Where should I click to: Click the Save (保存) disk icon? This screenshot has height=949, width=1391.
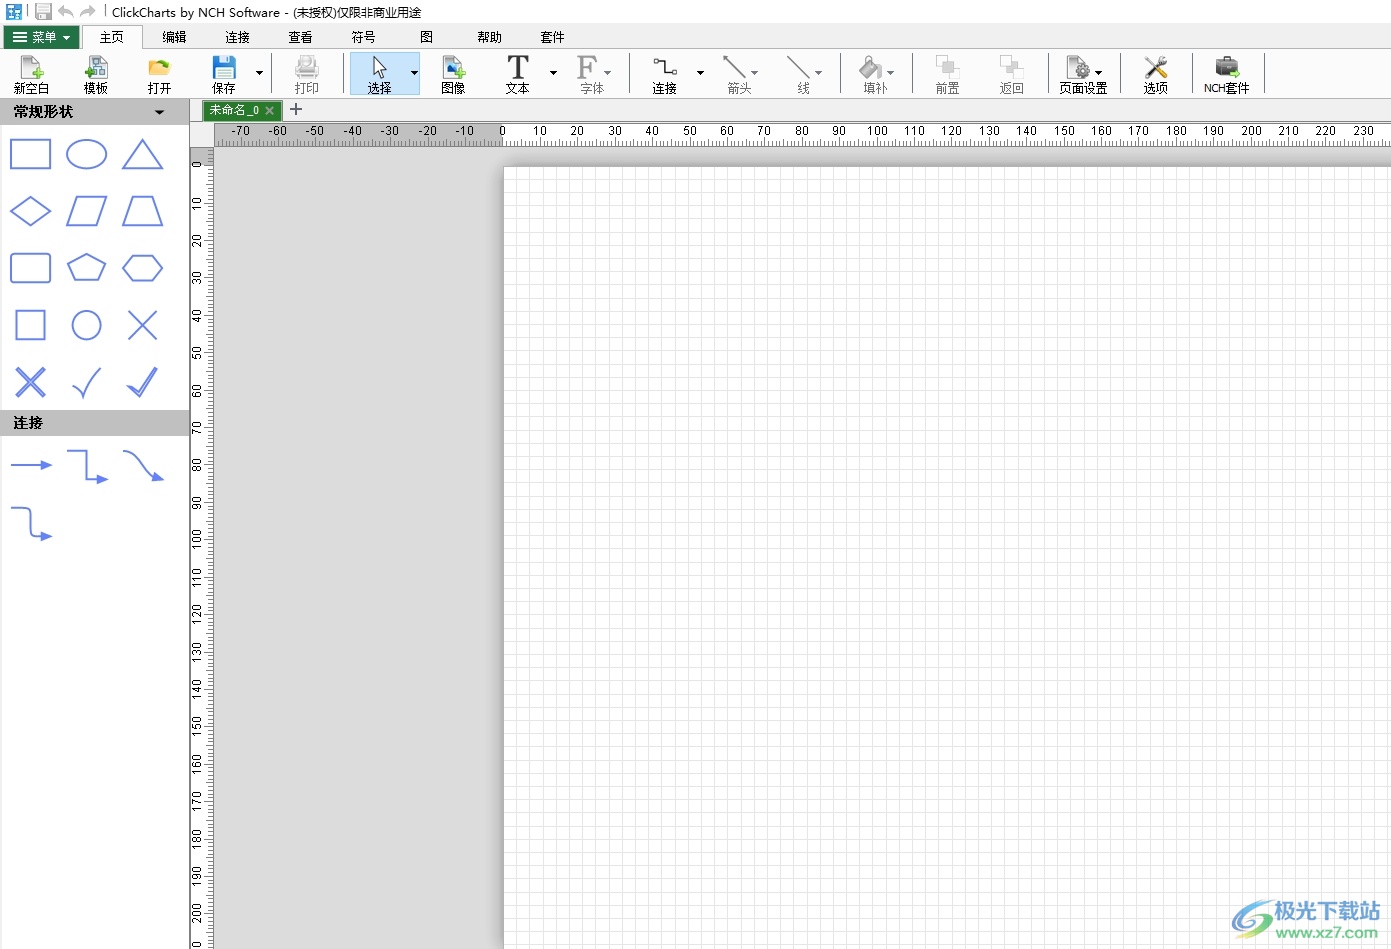click(x=224, y=74)
